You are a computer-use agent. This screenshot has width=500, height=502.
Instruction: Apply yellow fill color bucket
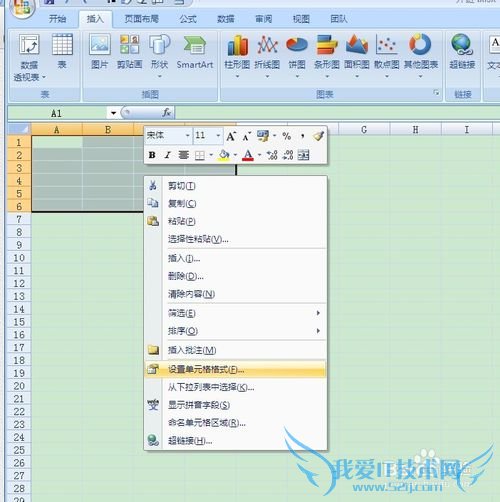[224, 155]
